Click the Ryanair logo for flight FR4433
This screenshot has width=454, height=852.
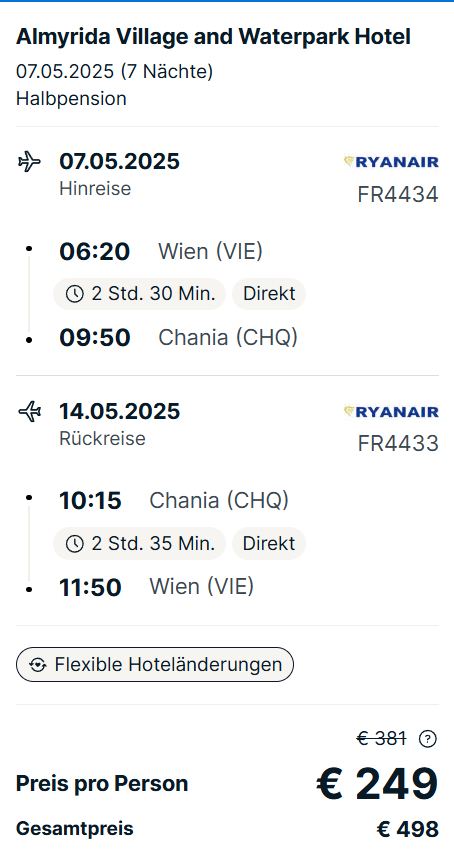pyautogui.click(x=391, y=412)
